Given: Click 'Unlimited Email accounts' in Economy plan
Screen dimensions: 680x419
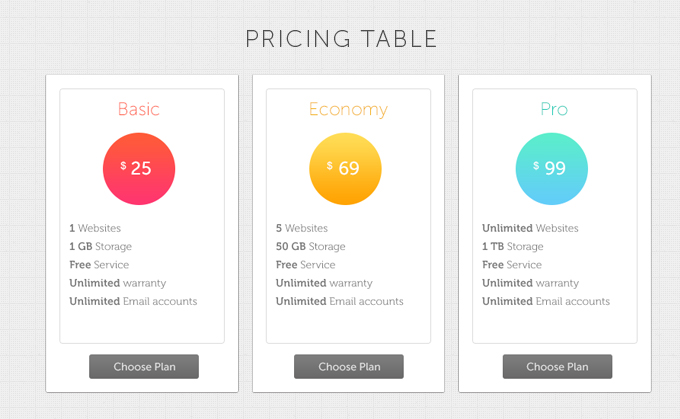Looking at the screenshot, I should point(340,301).
